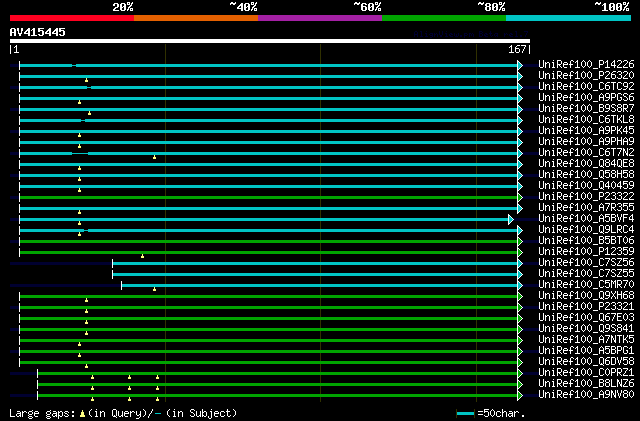Select subject label UniRef100_Q67E03
Screen dimensions: 640x421
point(586,318)
